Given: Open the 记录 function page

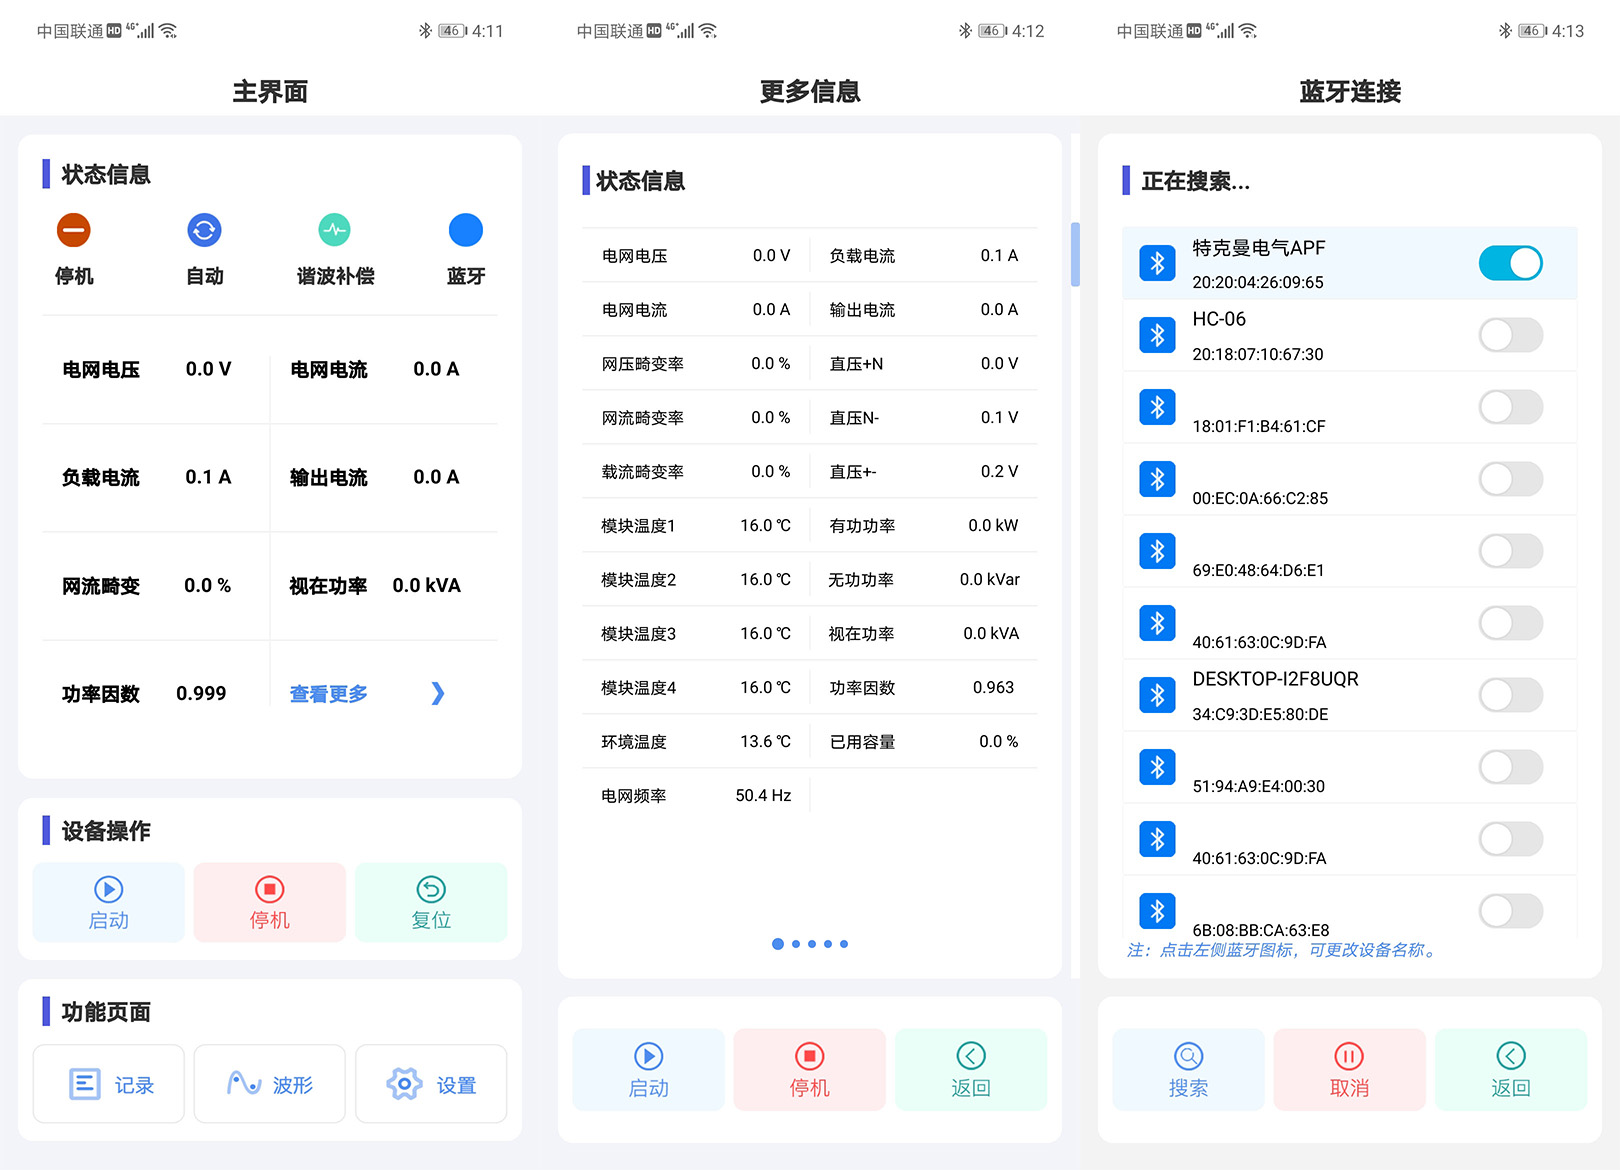Looking at the screenshot, I should coord(109,1084).
